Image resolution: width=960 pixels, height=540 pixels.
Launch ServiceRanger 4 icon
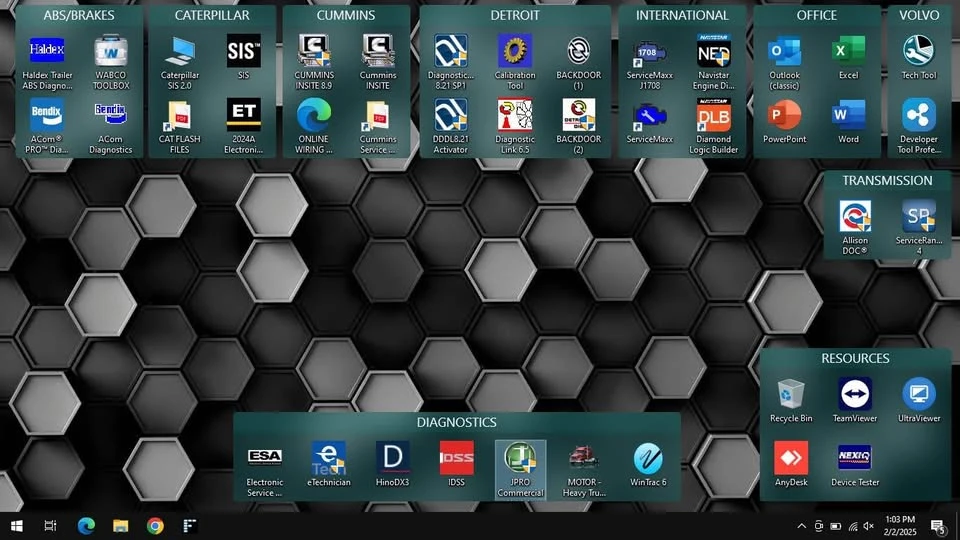click(x=918, y=227)
